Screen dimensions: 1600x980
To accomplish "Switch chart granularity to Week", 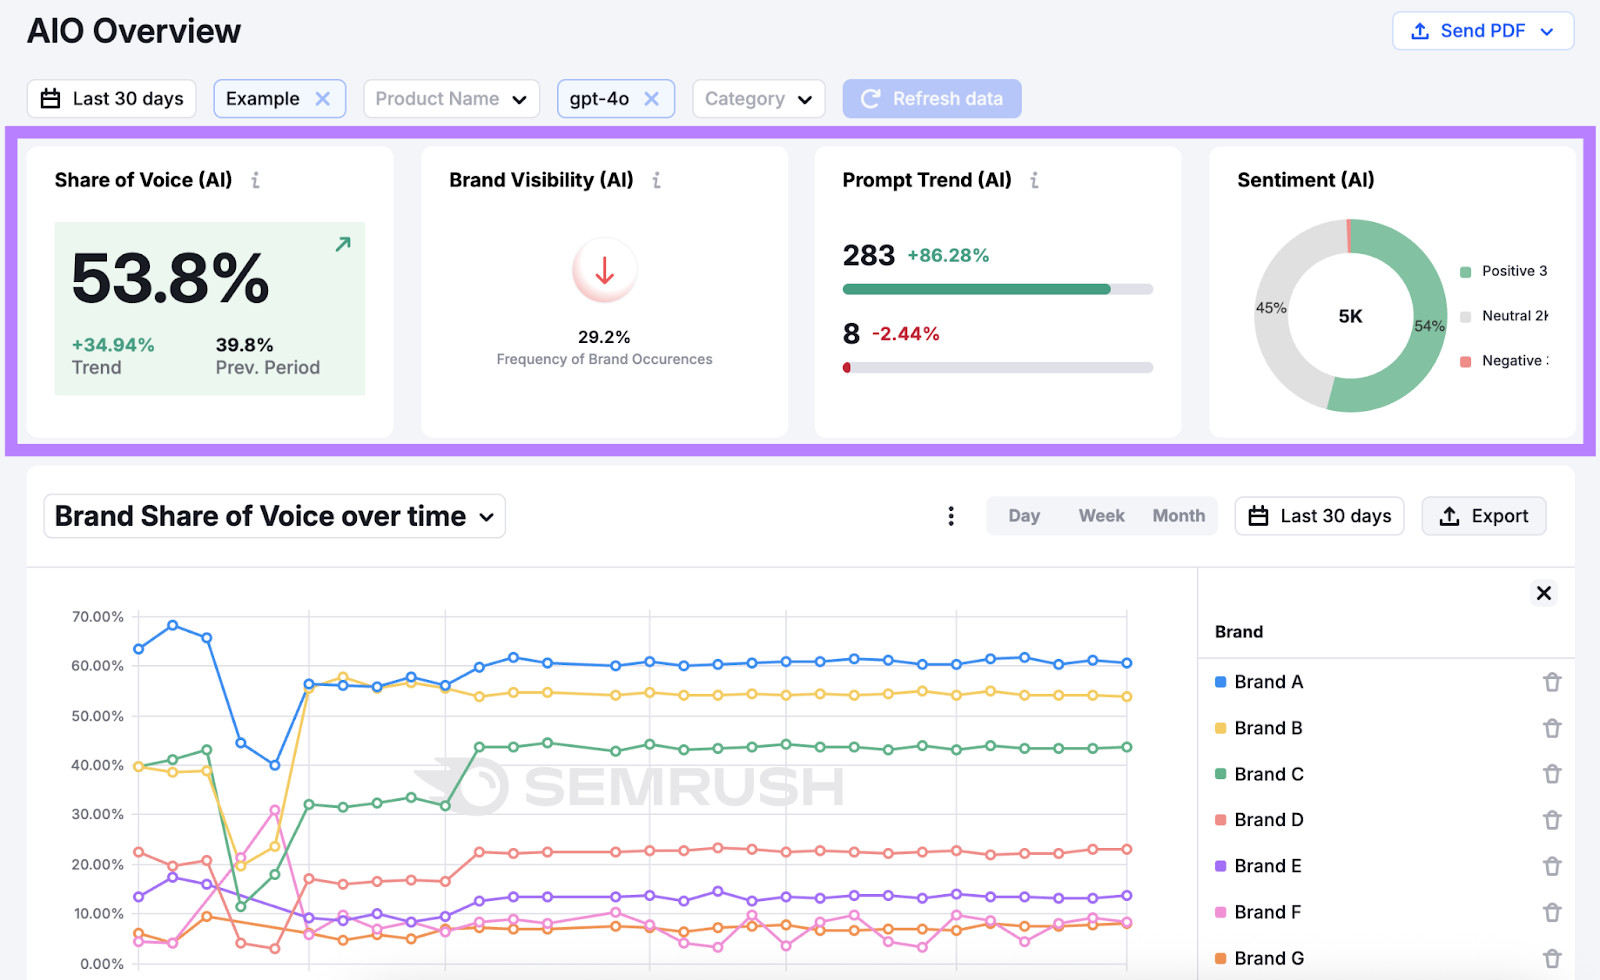I will pos(1101,515).
